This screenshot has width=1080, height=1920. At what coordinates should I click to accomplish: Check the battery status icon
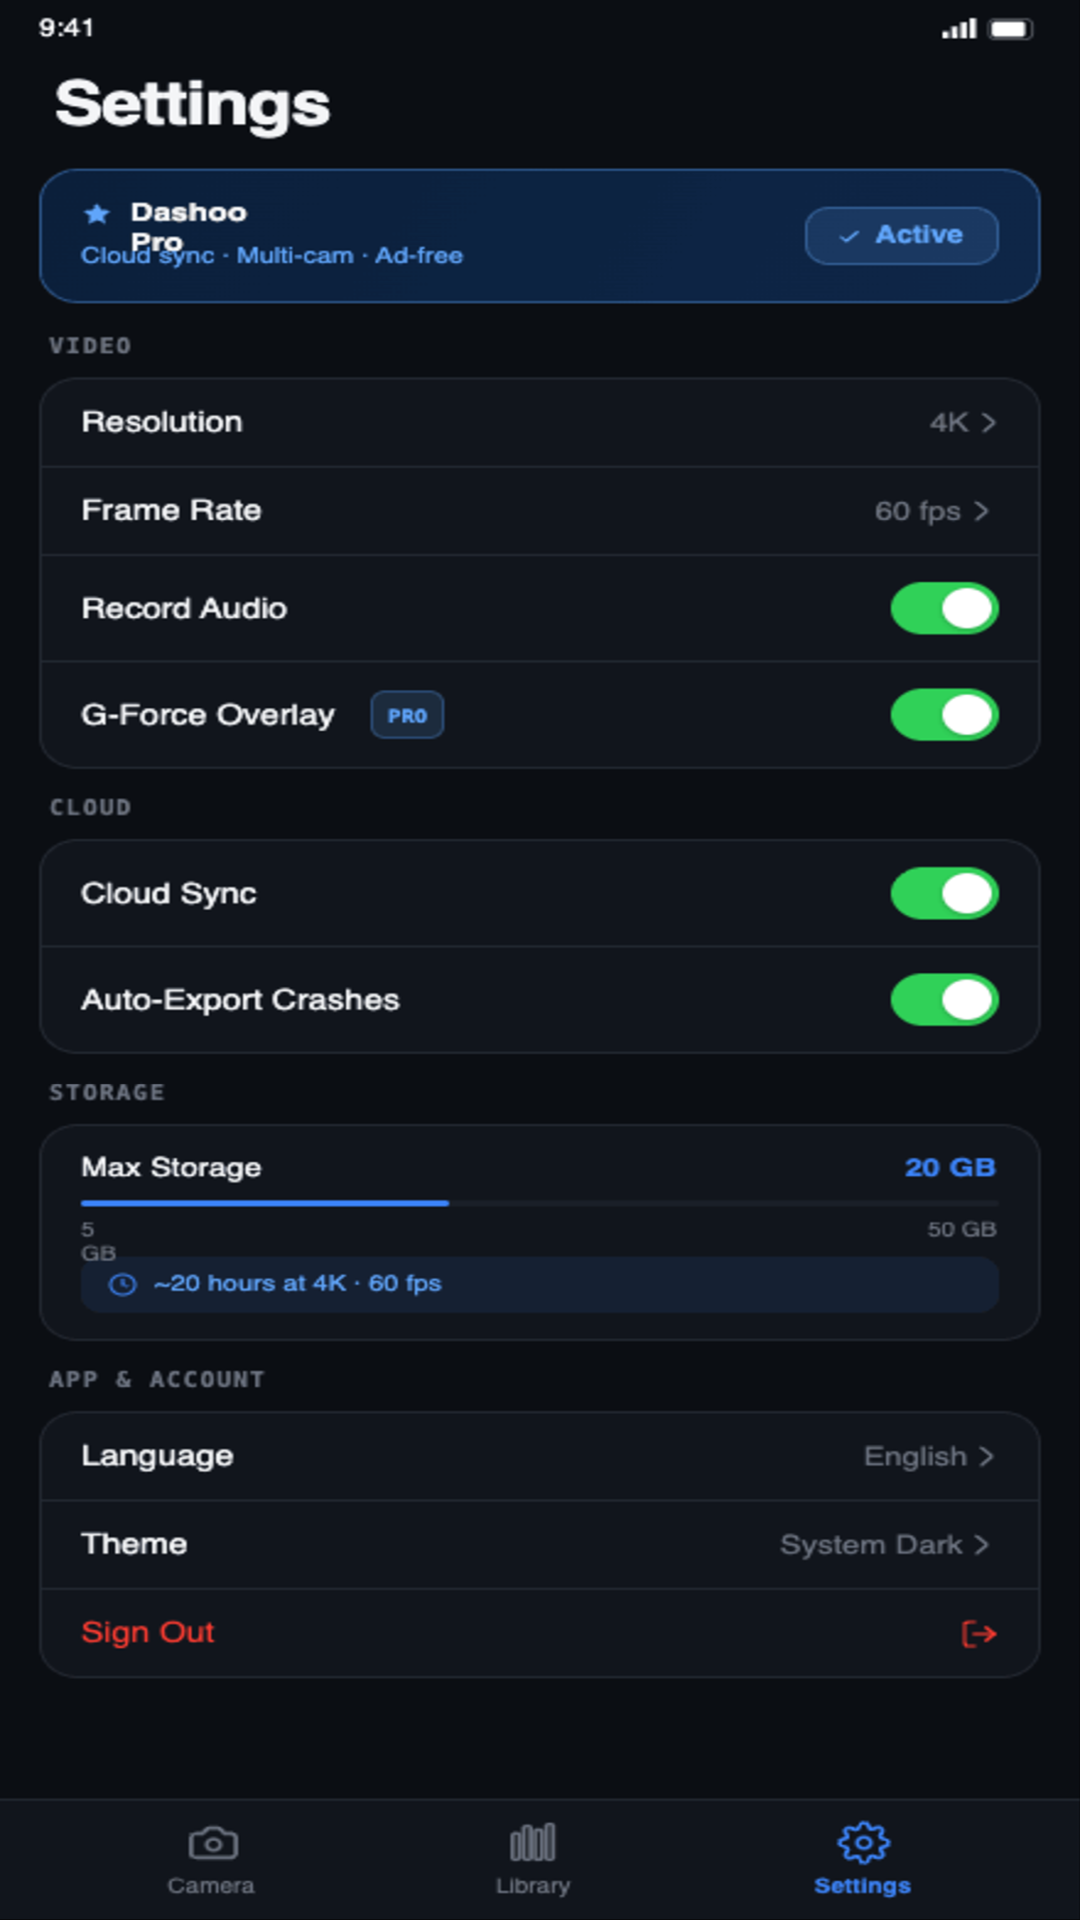1010,29
